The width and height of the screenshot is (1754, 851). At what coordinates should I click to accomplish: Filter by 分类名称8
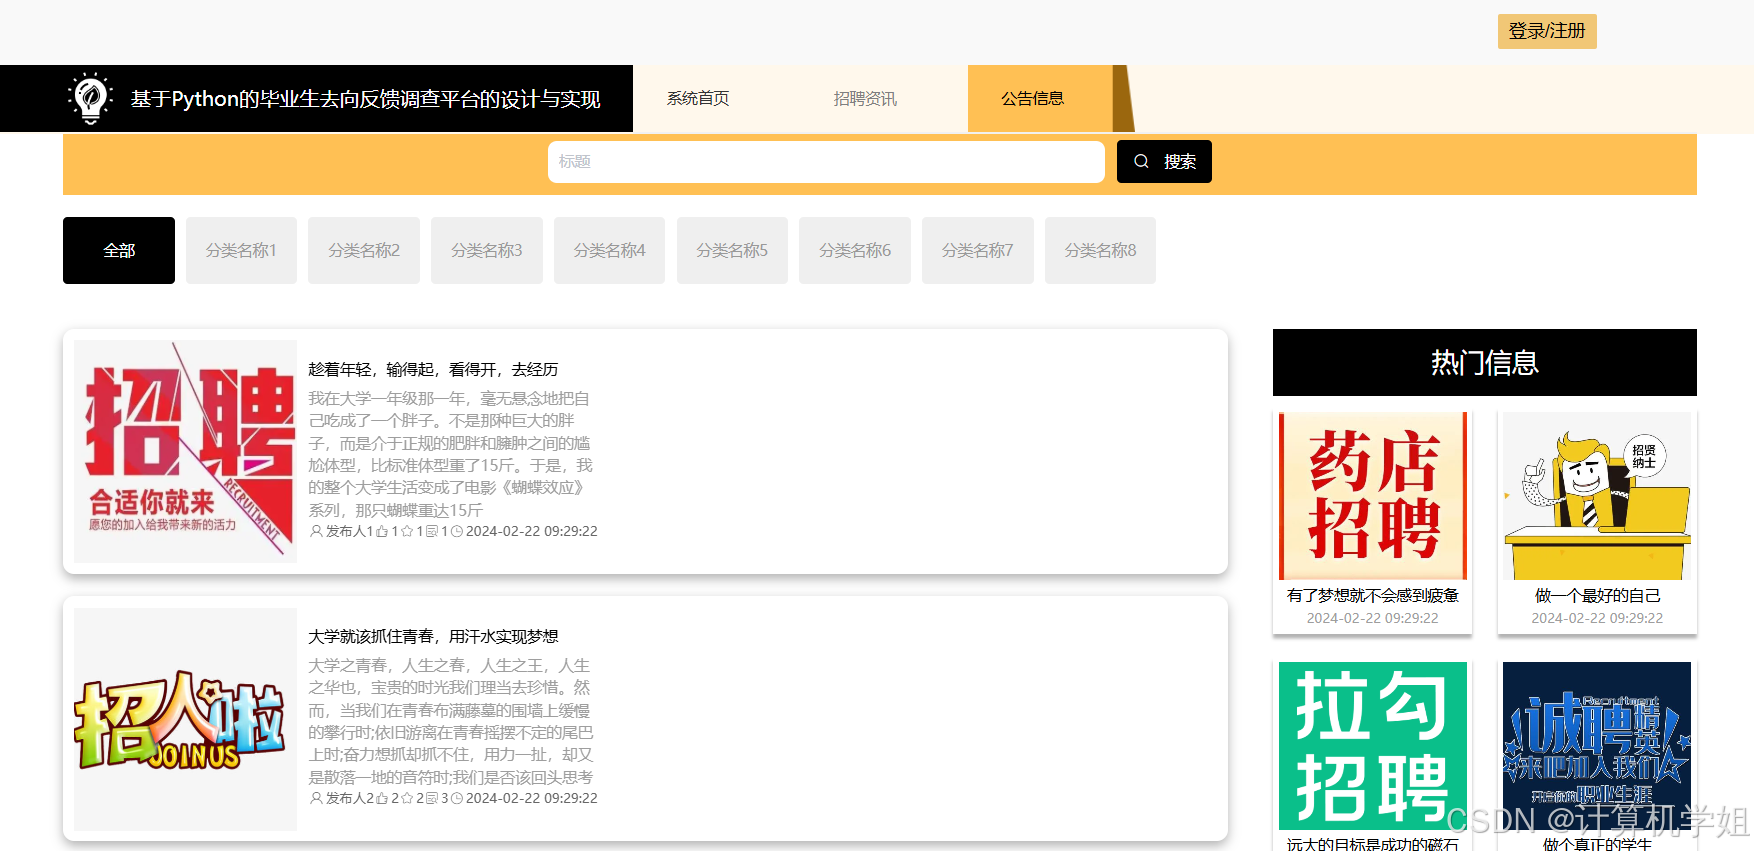click(x=1100, y=250)
